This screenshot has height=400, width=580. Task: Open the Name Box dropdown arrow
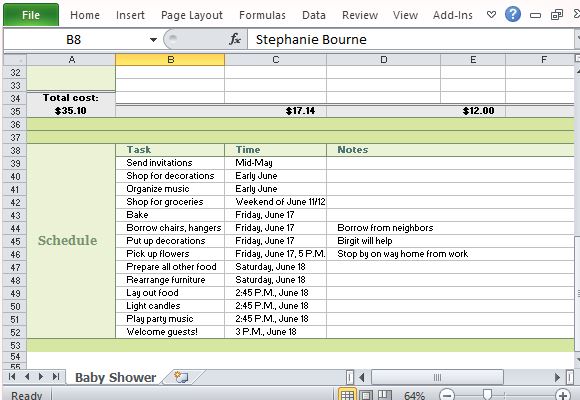[153, 40]
